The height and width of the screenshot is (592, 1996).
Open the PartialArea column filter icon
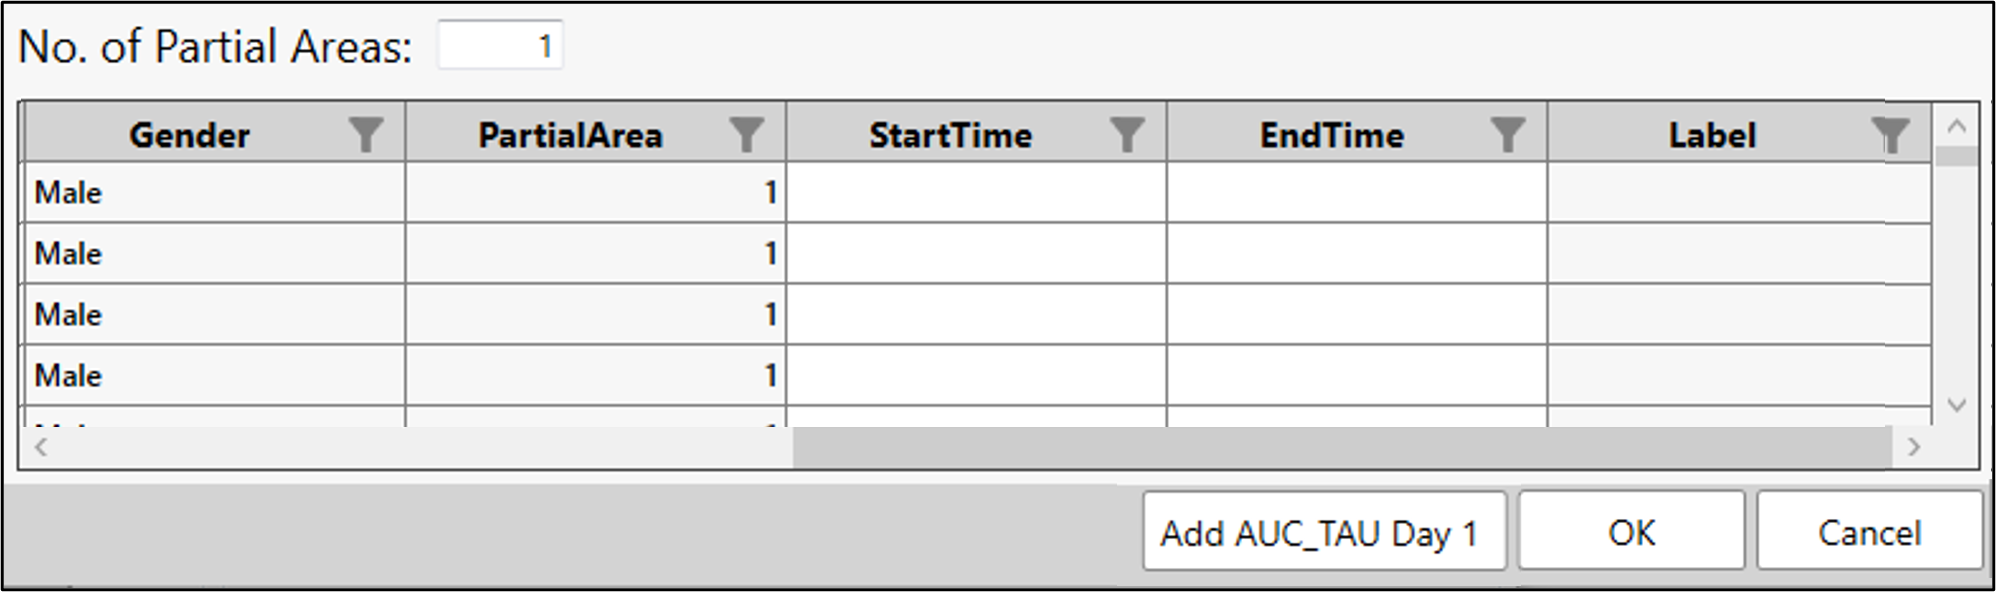746,134
